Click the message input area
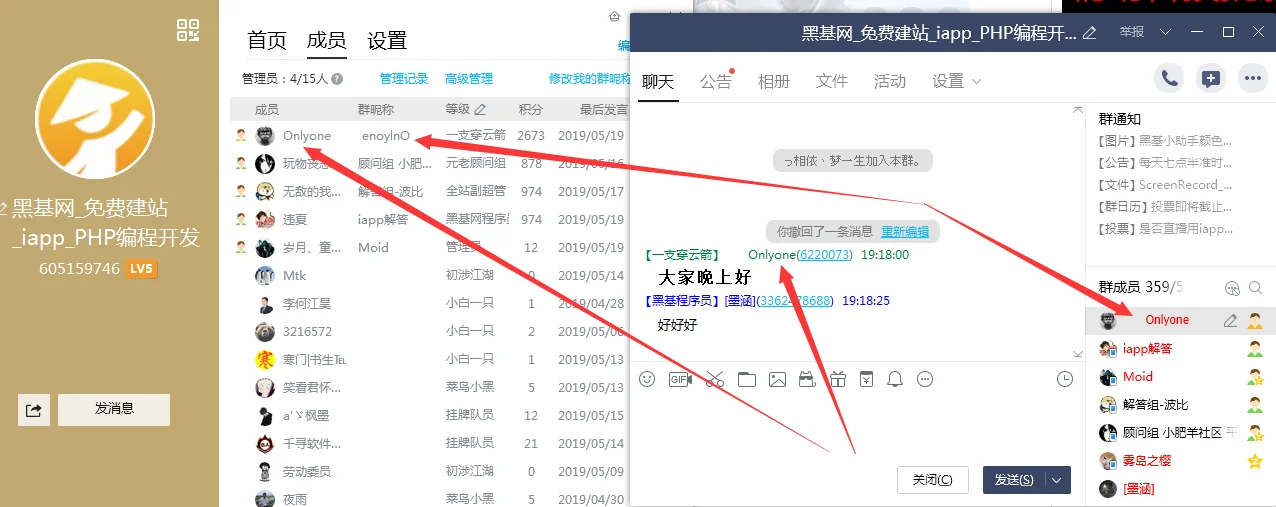1276x507 pixels. click(857, 428)
